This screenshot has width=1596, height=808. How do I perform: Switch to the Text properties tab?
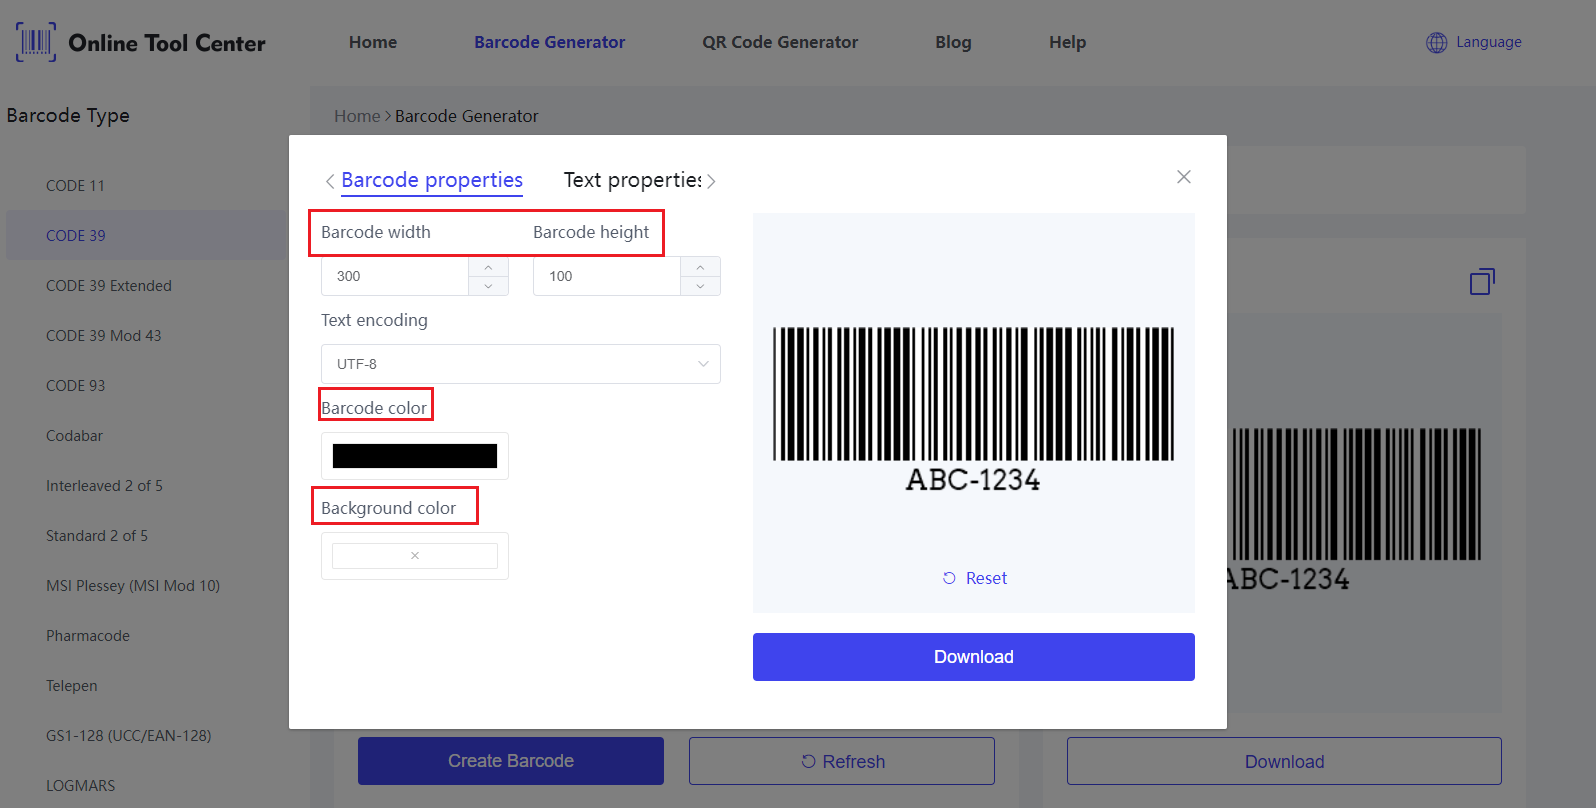pyautogui.click(x=633, y=180)
